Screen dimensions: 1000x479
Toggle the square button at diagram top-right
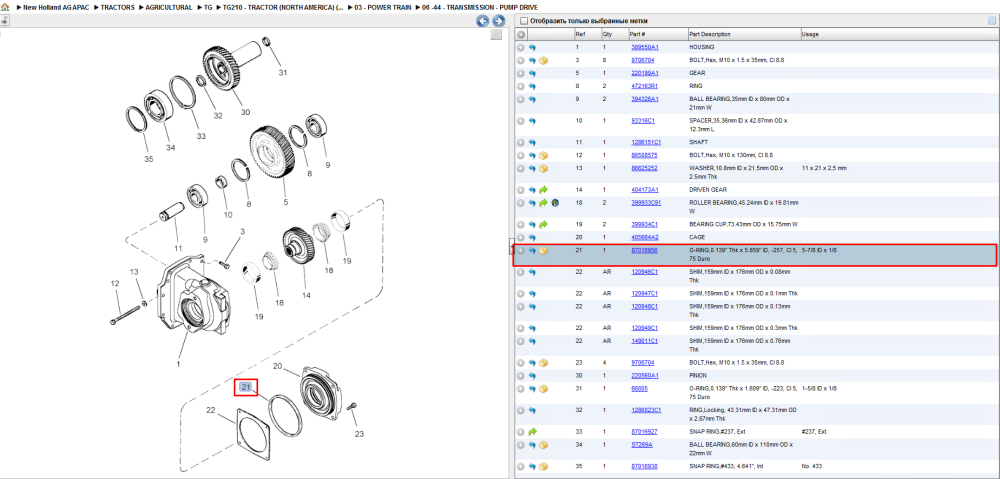click(x=496, y=36)
